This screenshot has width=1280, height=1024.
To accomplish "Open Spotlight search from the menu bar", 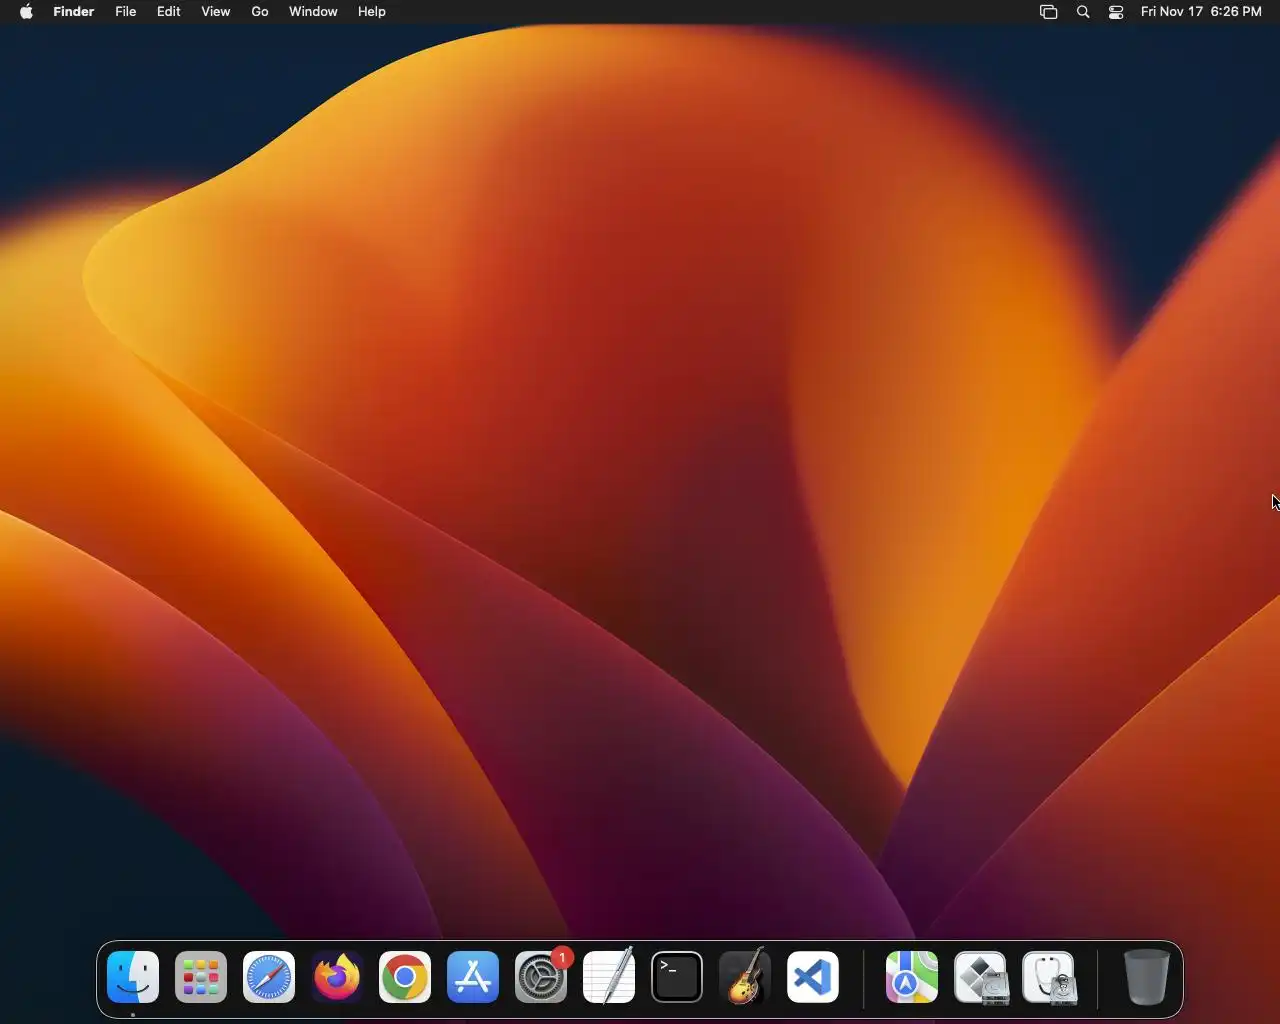I will [x=1083, y=12].
